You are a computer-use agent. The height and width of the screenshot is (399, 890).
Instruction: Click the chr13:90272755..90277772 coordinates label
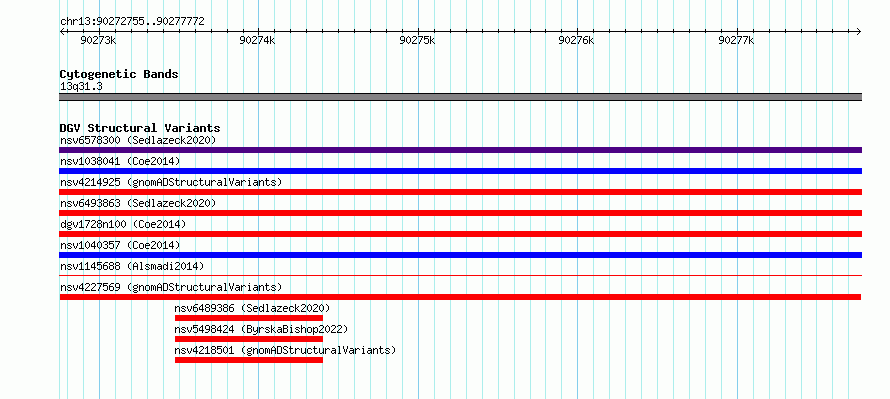(x=132, y=22)
